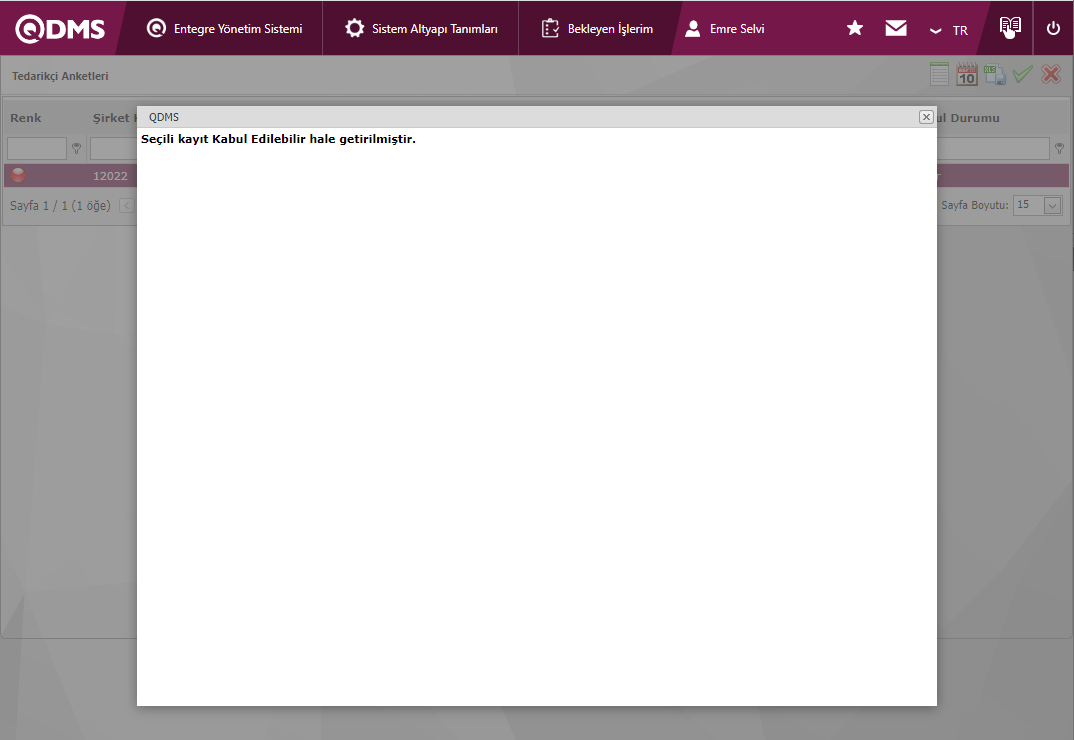Open favorites star icon
Image resolution: width=1074 pixels, height=740 pixels.
tap(855, 28)
